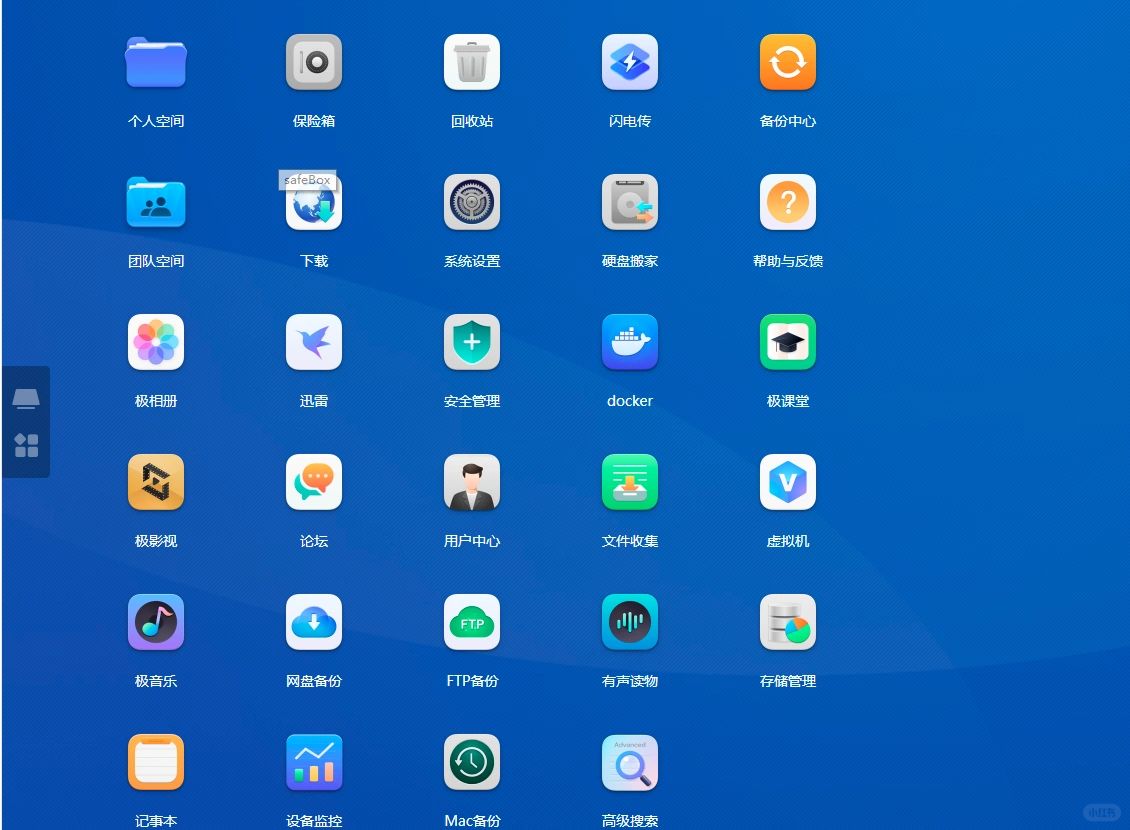Open the 论坛 forum app

click(x=313, y=482)
